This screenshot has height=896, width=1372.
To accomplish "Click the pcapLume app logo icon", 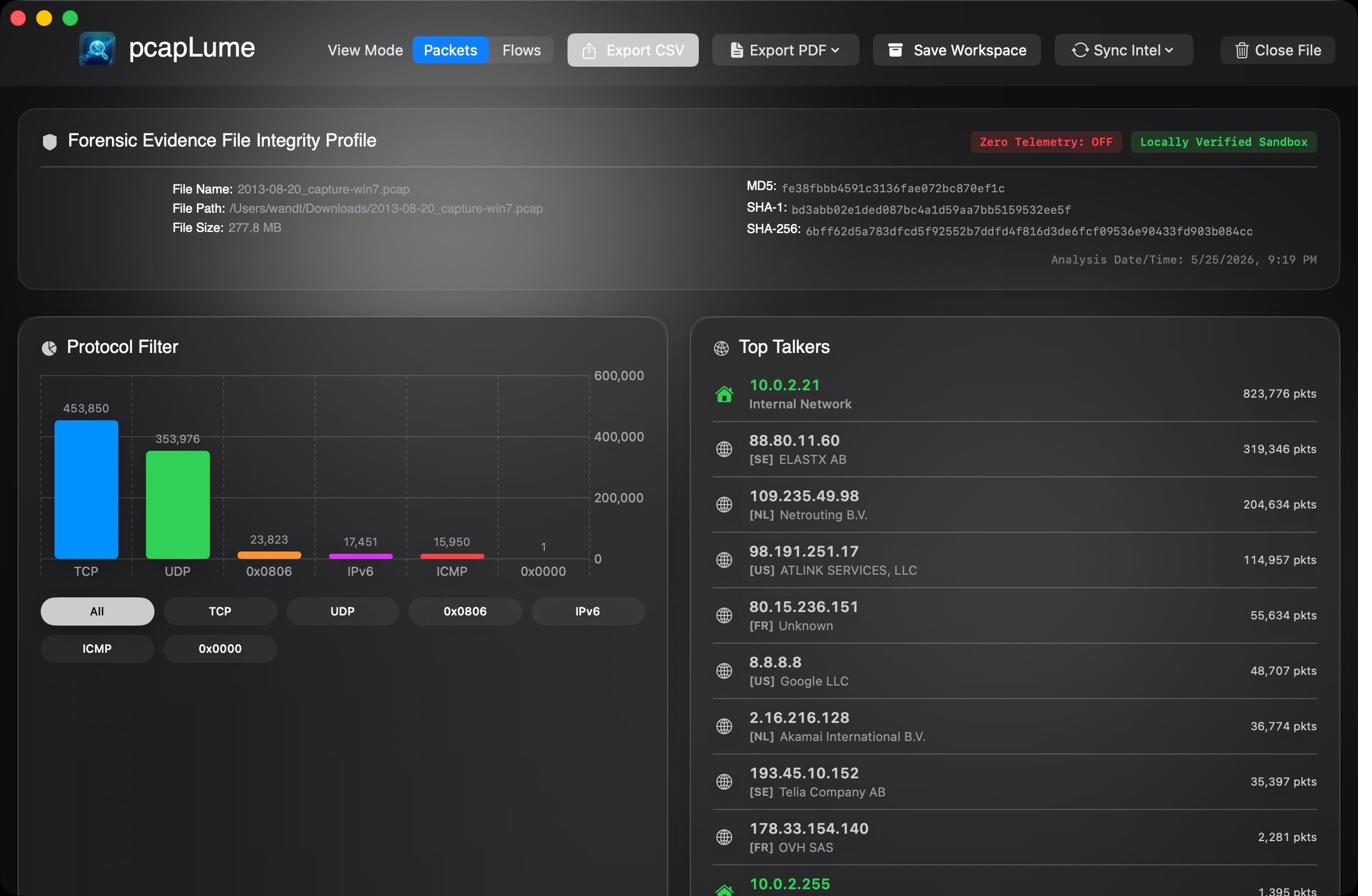I will 98,49.
